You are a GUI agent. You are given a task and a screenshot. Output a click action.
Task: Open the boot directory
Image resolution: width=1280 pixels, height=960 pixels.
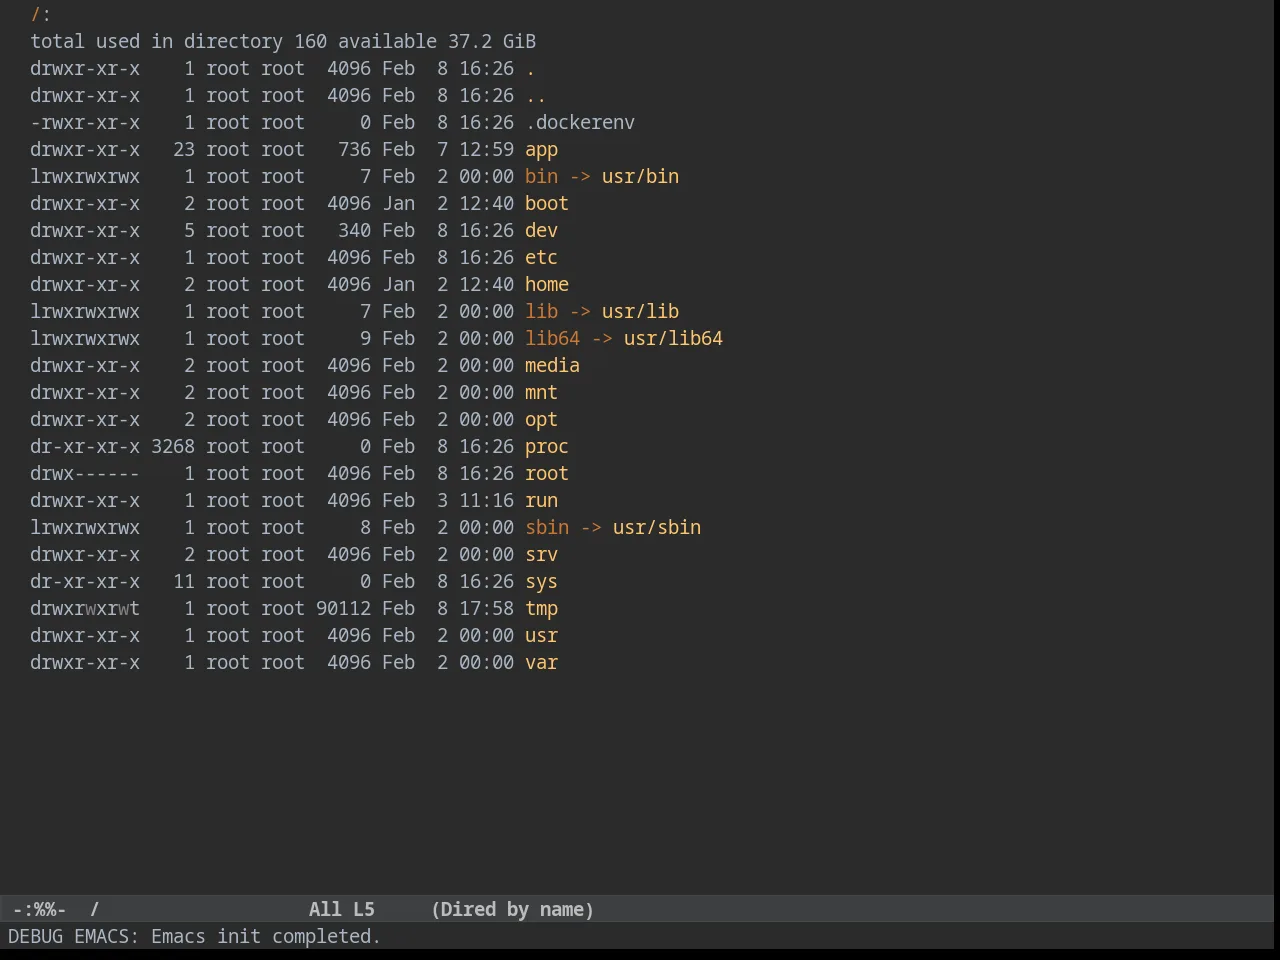coord(547,204)
